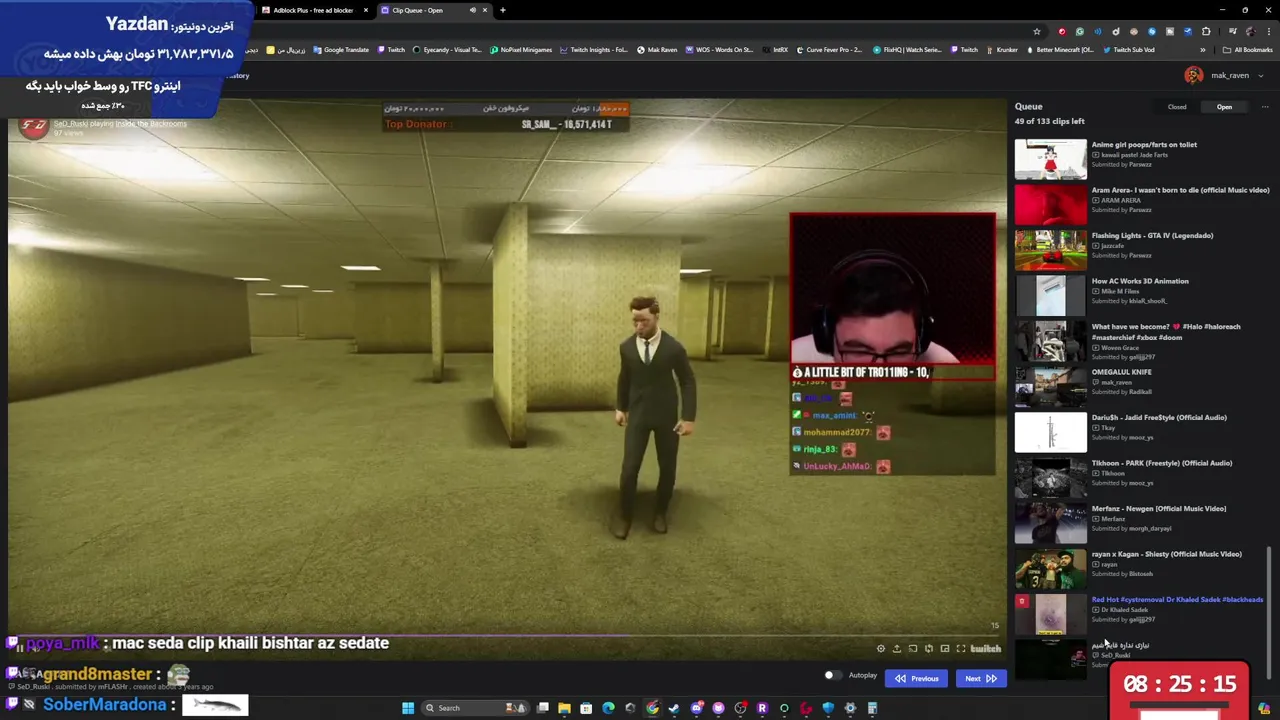Select OMEGALUL KNIFE clip title
This screenshot has height=720, width=1280.
point(1121,372)
